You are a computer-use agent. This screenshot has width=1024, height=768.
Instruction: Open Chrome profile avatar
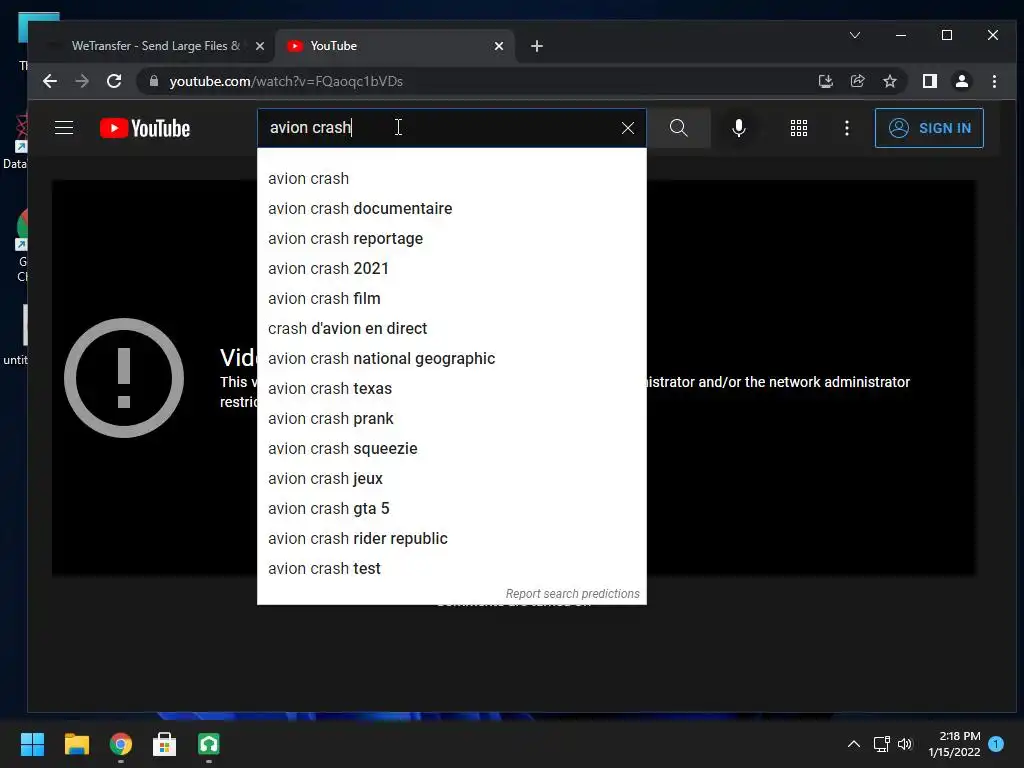[962, 81]
